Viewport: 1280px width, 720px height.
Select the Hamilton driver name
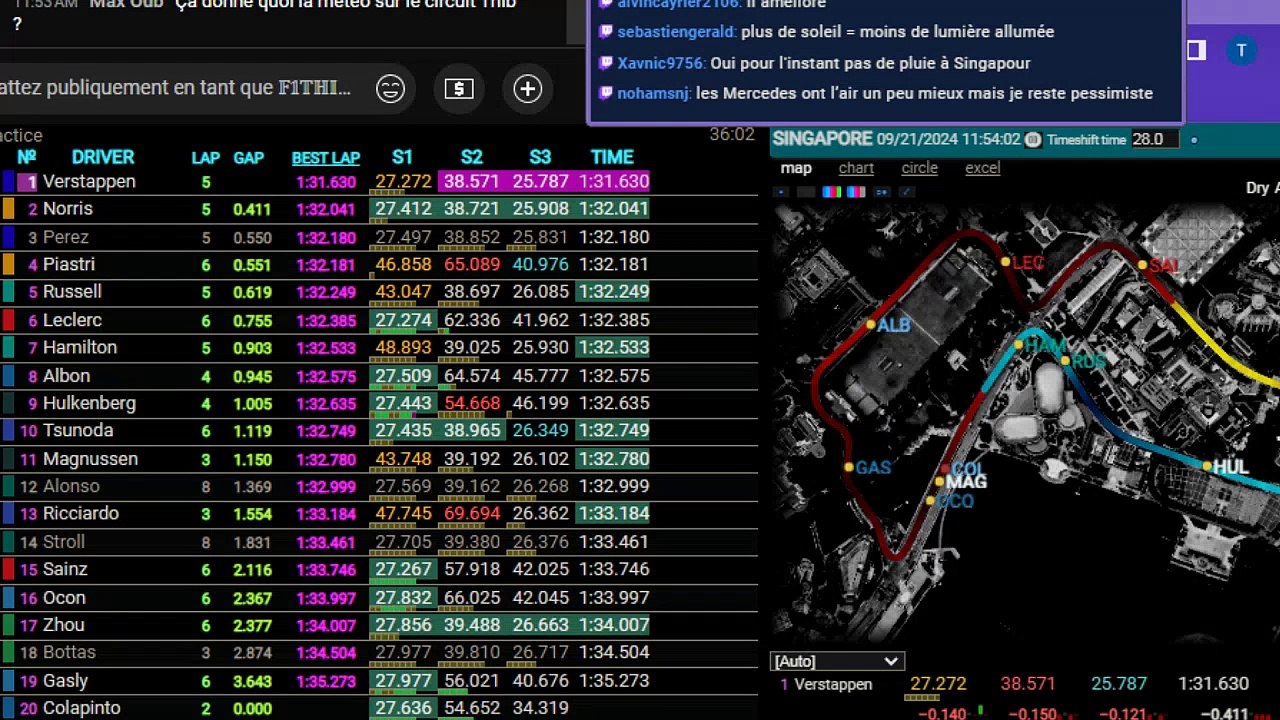coord(80,348)
